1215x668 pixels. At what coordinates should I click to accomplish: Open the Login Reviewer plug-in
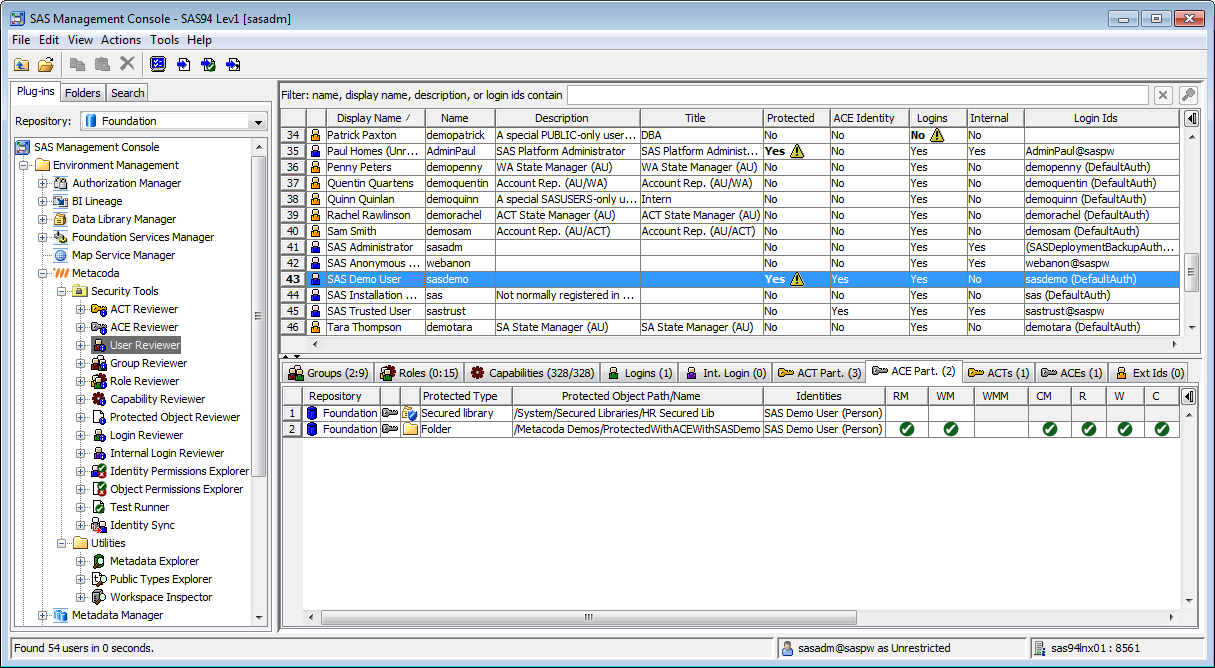(146, 435)
